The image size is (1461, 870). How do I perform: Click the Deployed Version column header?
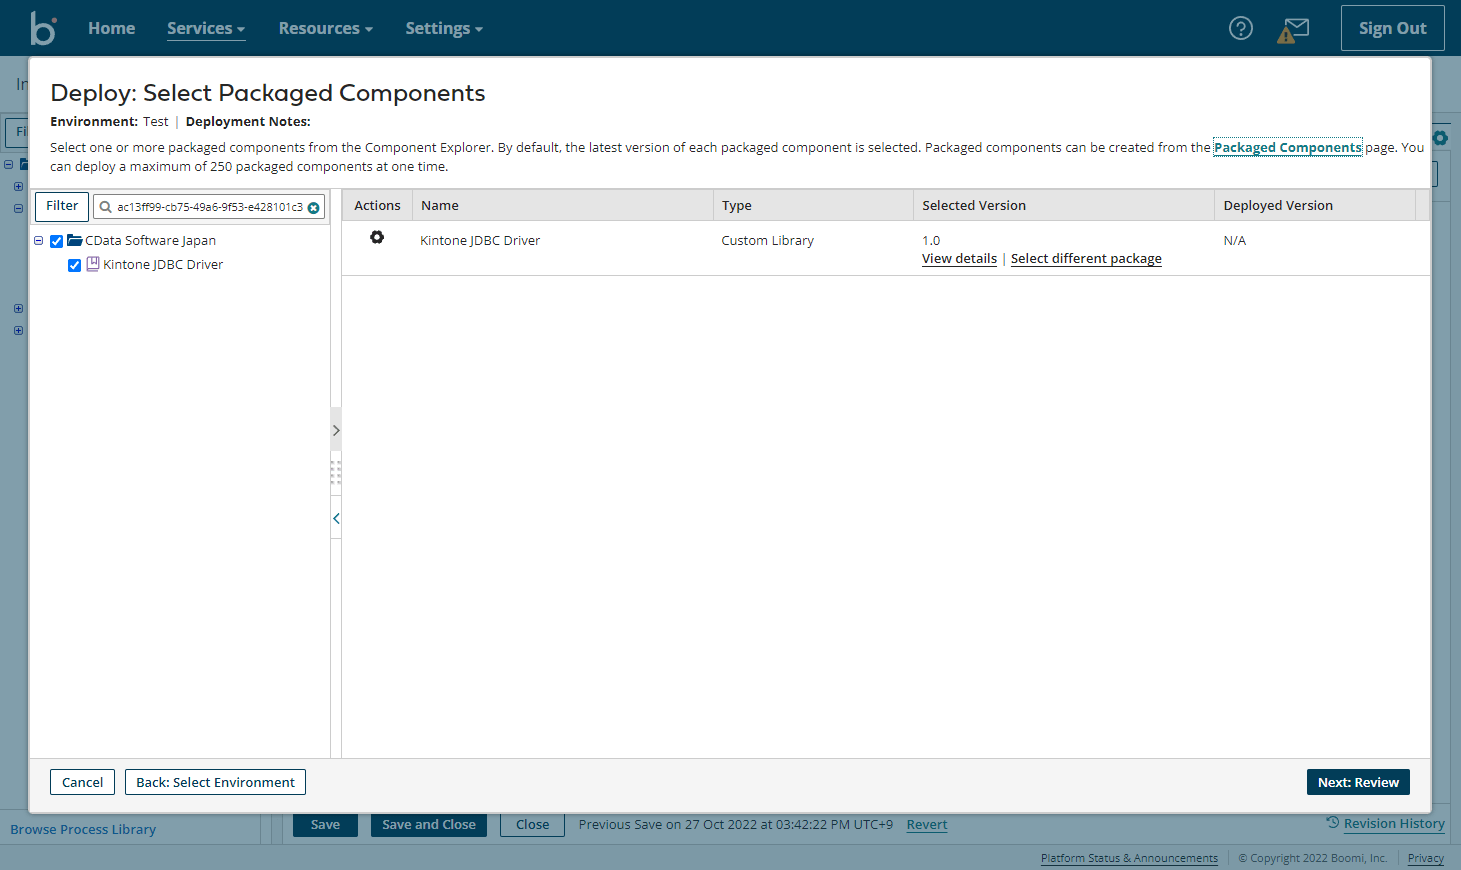[1315, 205]
